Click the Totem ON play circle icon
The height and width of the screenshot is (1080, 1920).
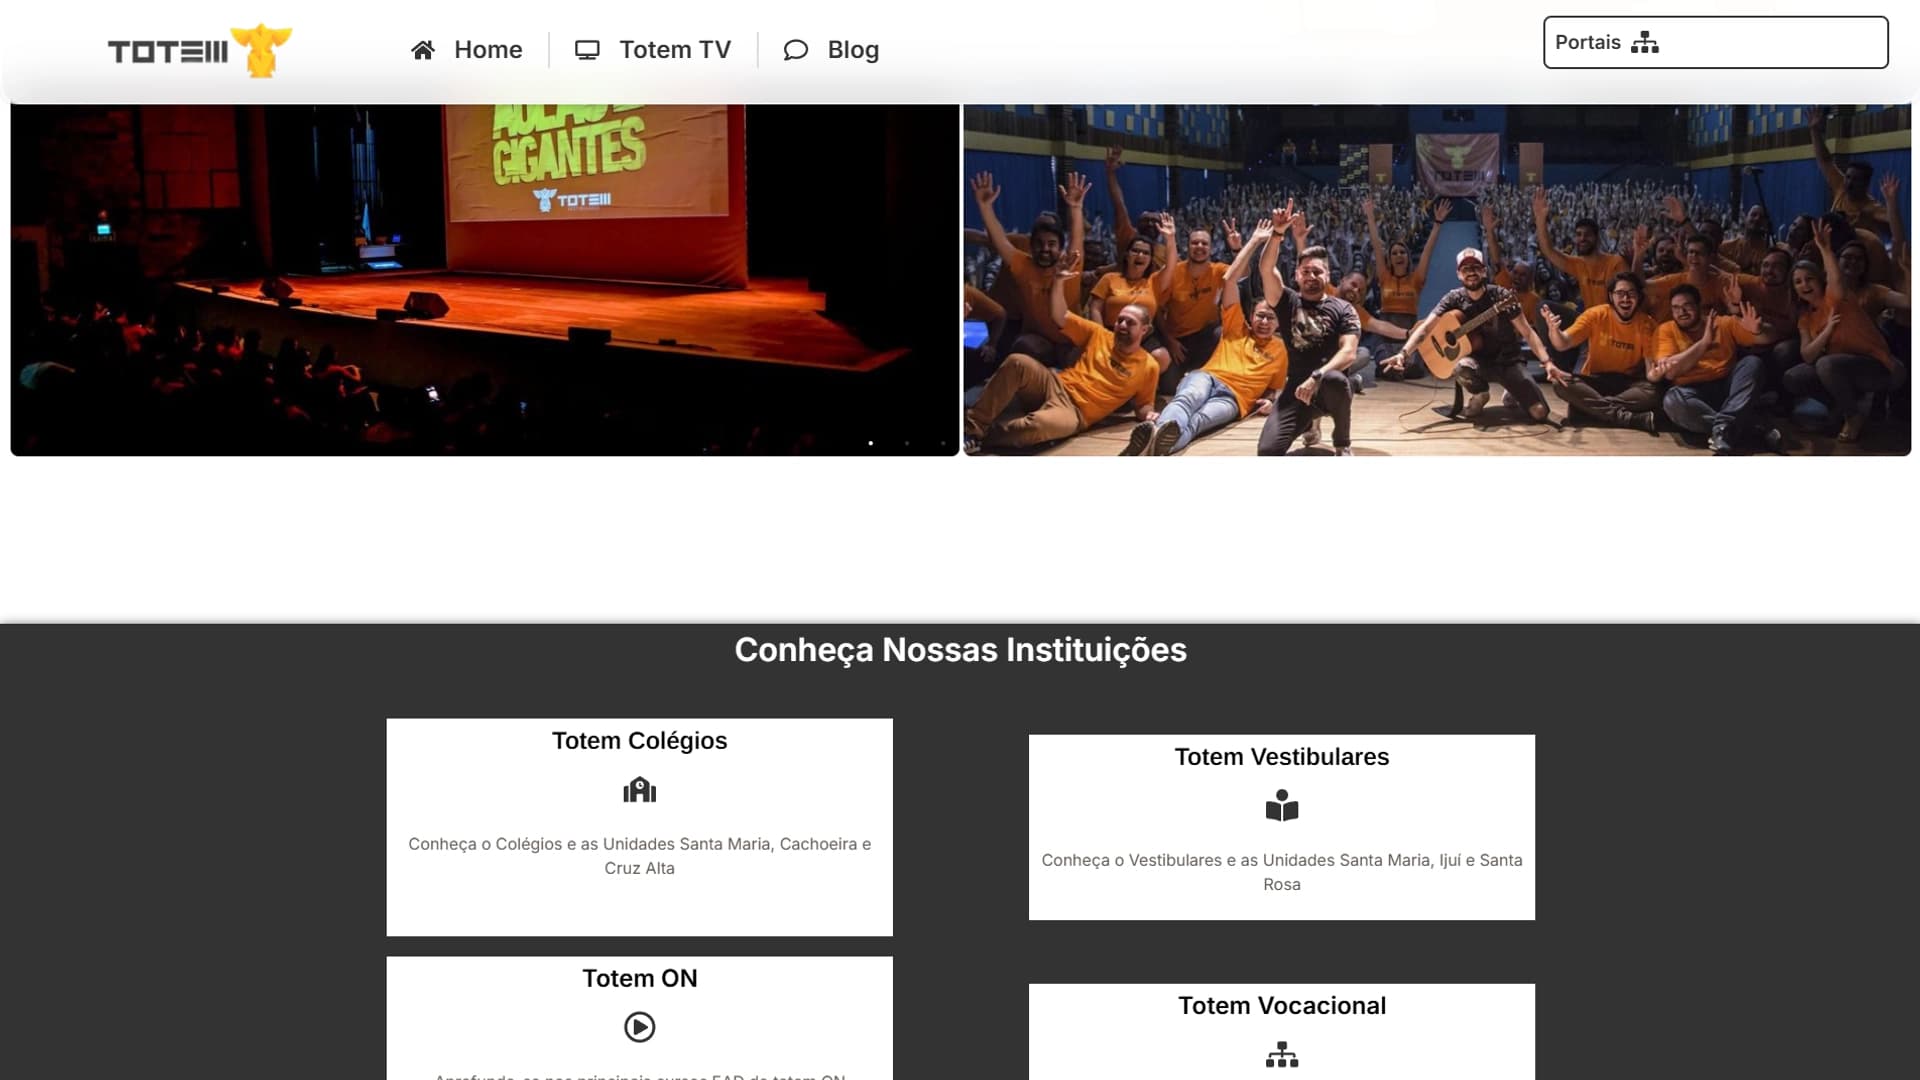click(x=640, y=1027)
